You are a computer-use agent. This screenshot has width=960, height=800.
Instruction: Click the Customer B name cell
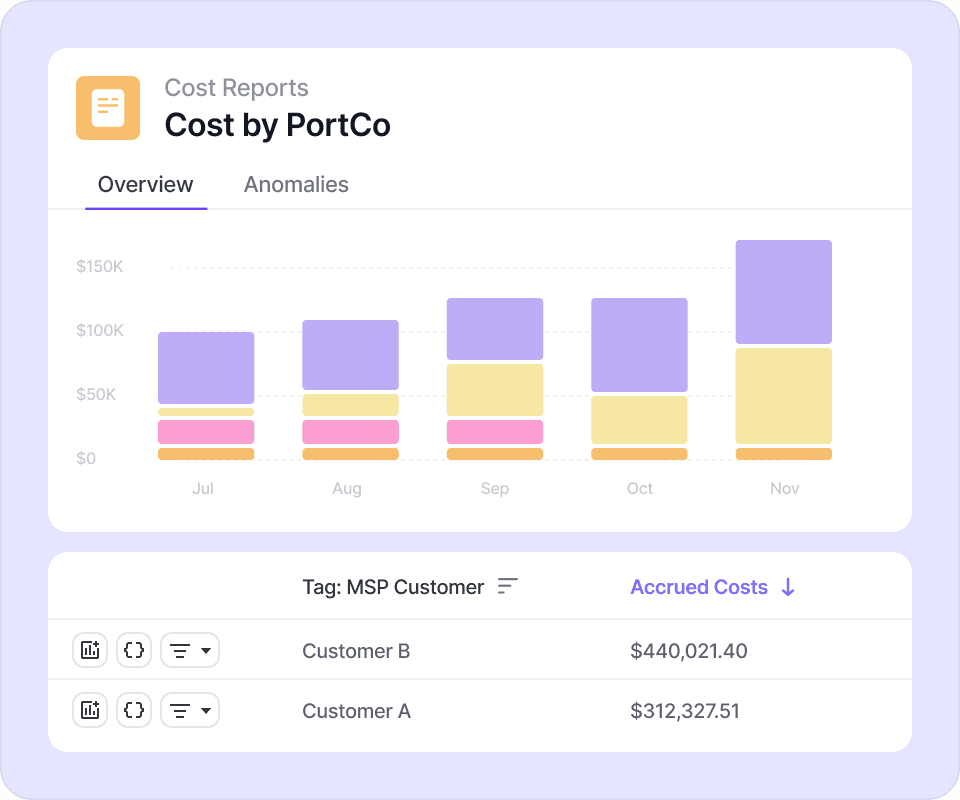(x=356, y=651)
